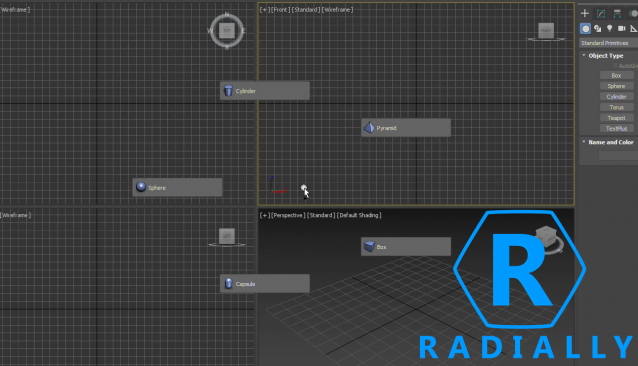Click the Front viewport ViewCube
The width and height of the screenshot is (638, 366).
[x=546, y=30]
